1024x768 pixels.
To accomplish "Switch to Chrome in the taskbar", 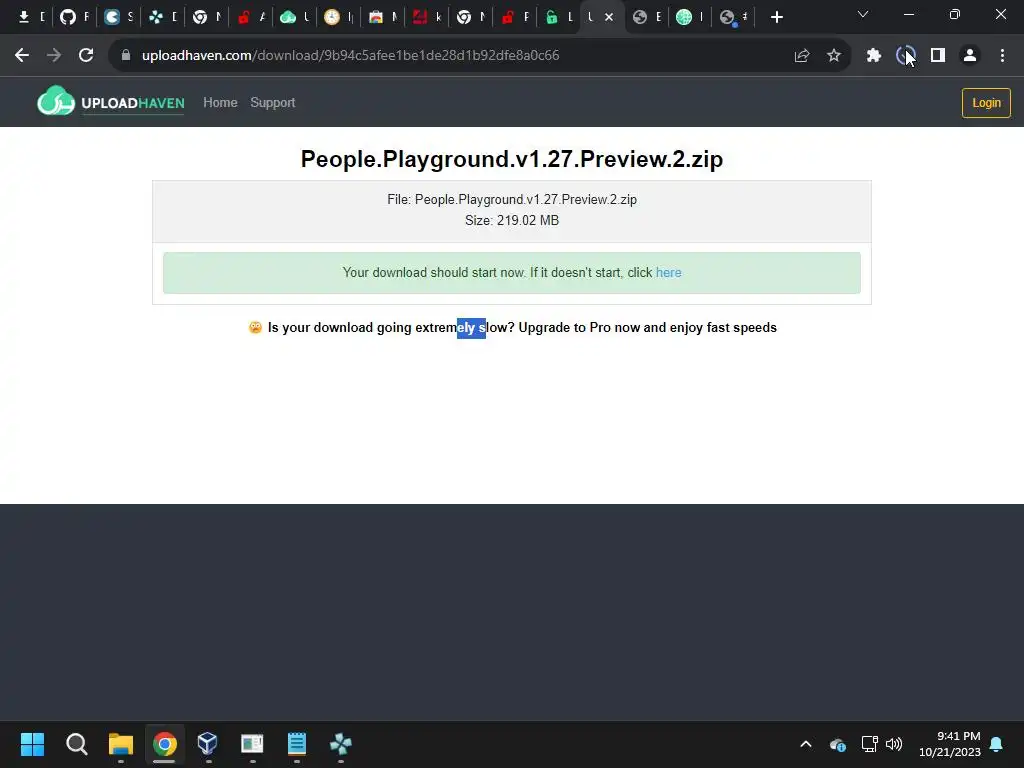I will (x=165, y=744).
